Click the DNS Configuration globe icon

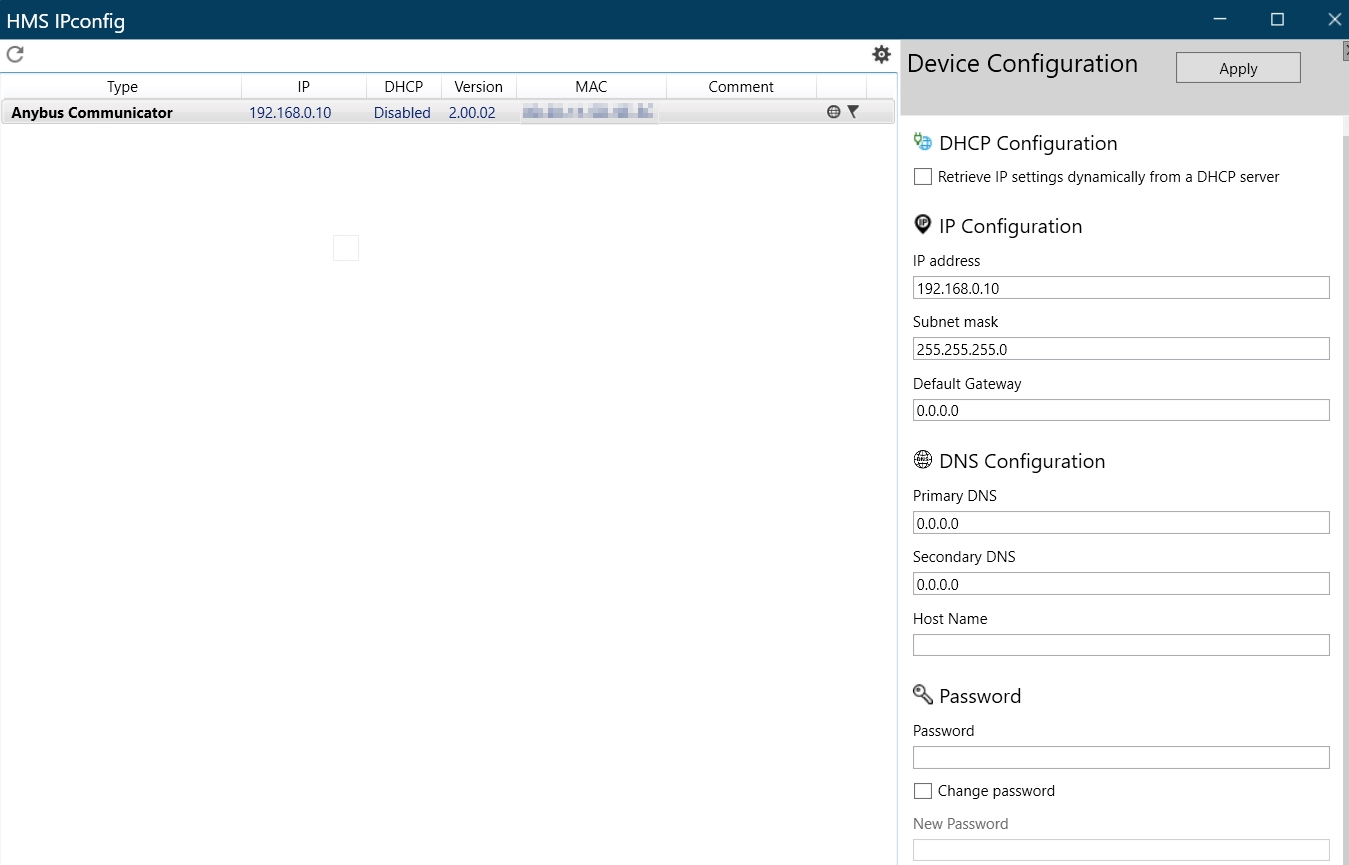(923, 460)
